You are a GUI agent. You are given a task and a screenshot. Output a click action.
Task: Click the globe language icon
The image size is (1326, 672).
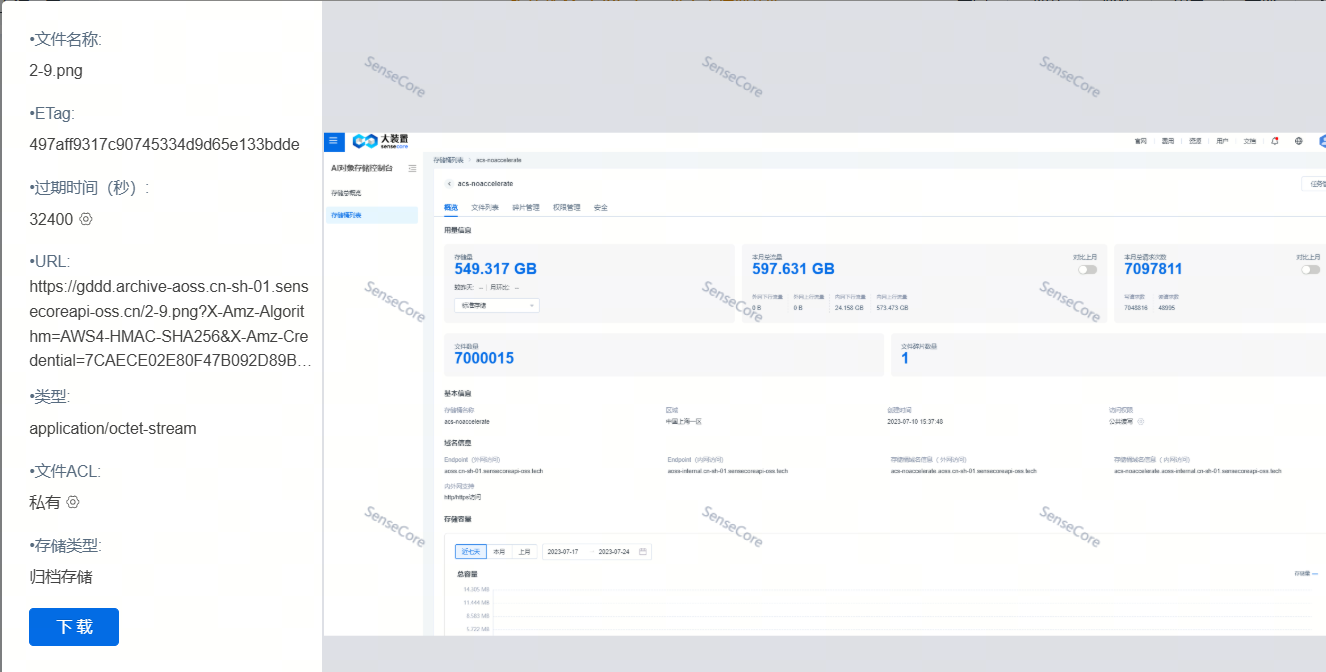tap(1299, 141)
